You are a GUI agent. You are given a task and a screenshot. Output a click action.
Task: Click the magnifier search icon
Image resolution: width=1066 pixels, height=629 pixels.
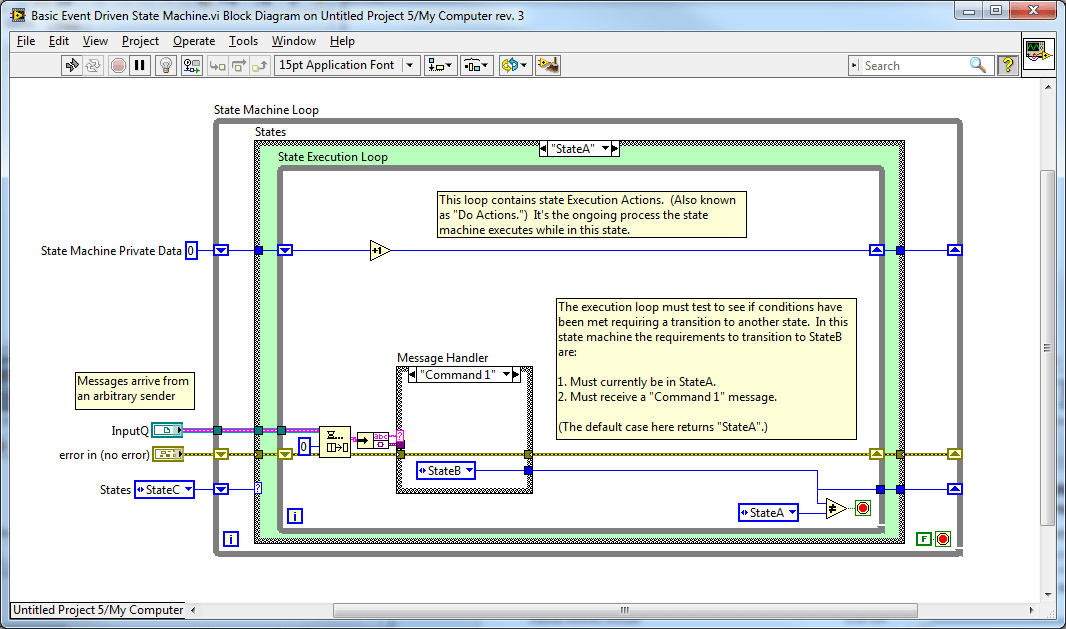click(x=978, y=65)
